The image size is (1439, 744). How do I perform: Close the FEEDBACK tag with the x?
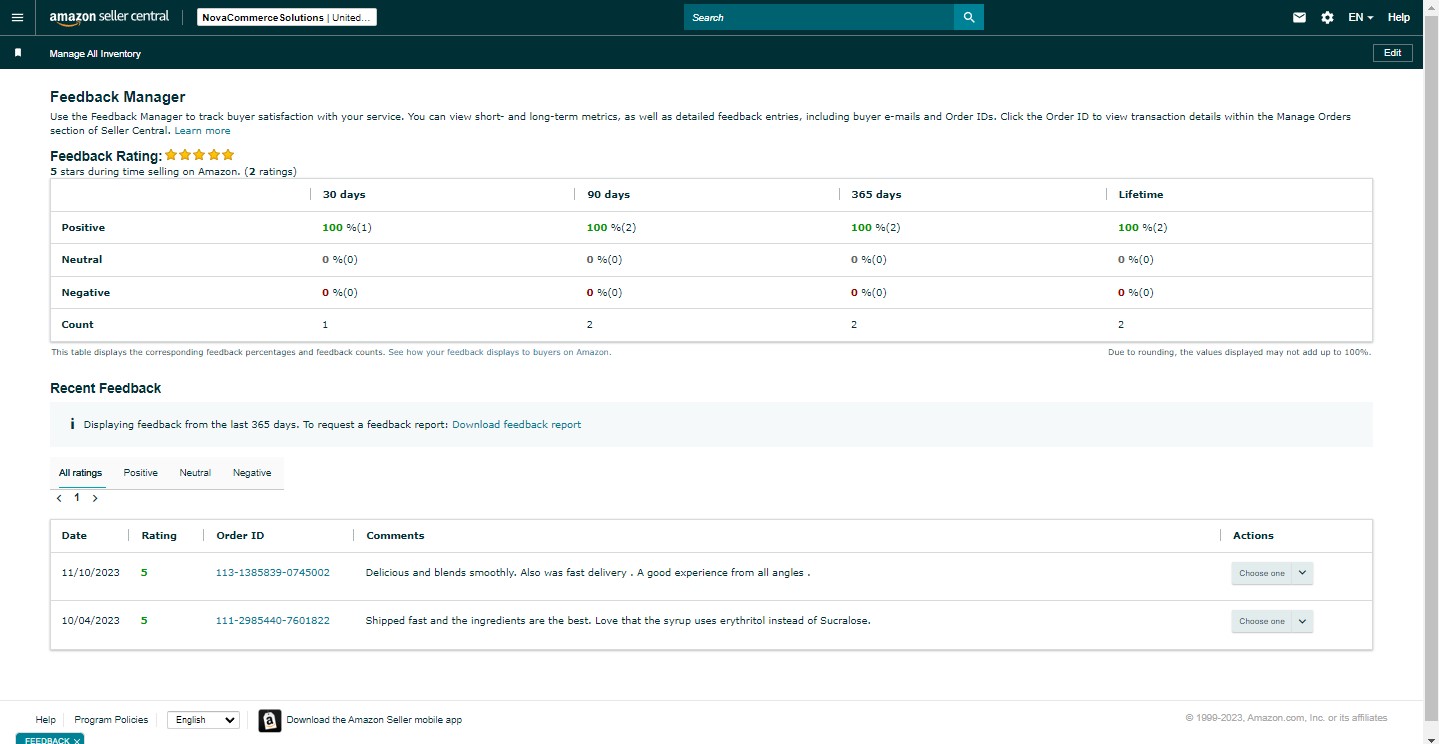tap(77, 741)
